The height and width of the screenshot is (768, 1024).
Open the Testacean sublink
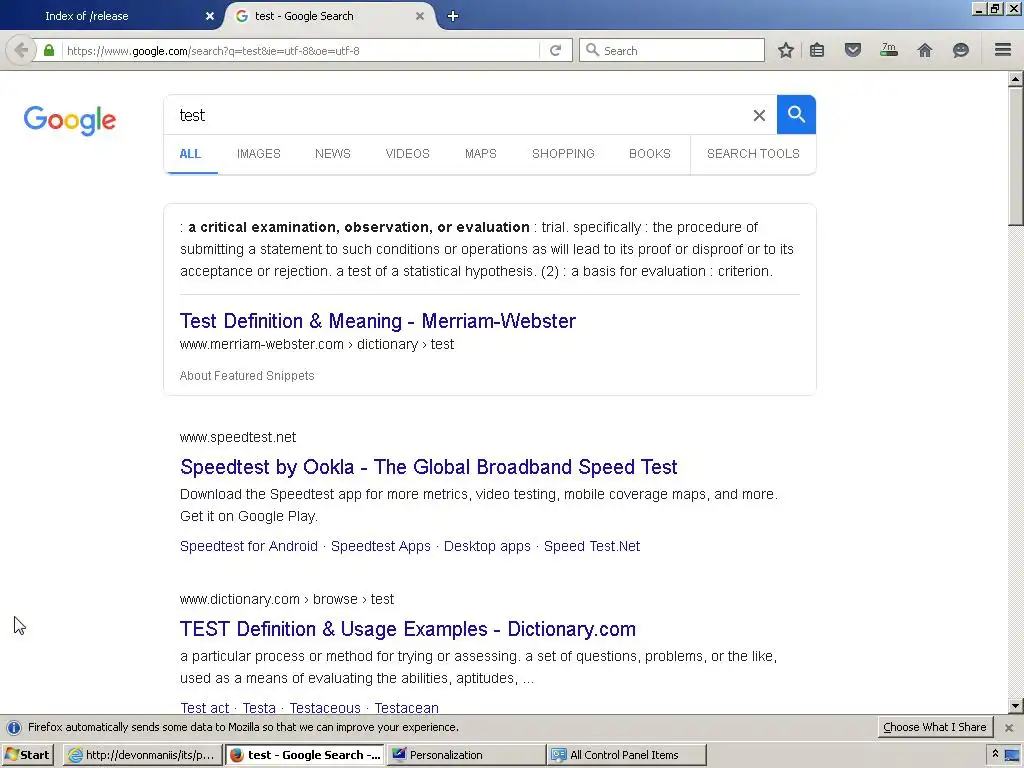pyautogui.click(x=406, y=708)
